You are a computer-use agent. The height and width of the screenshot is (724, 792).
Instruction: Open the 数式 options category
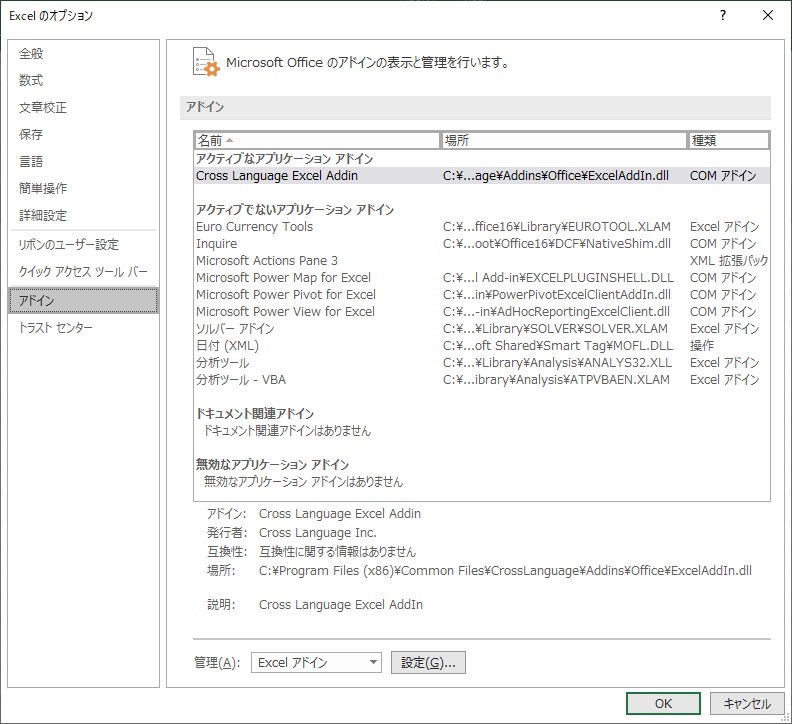click(32, 81)
